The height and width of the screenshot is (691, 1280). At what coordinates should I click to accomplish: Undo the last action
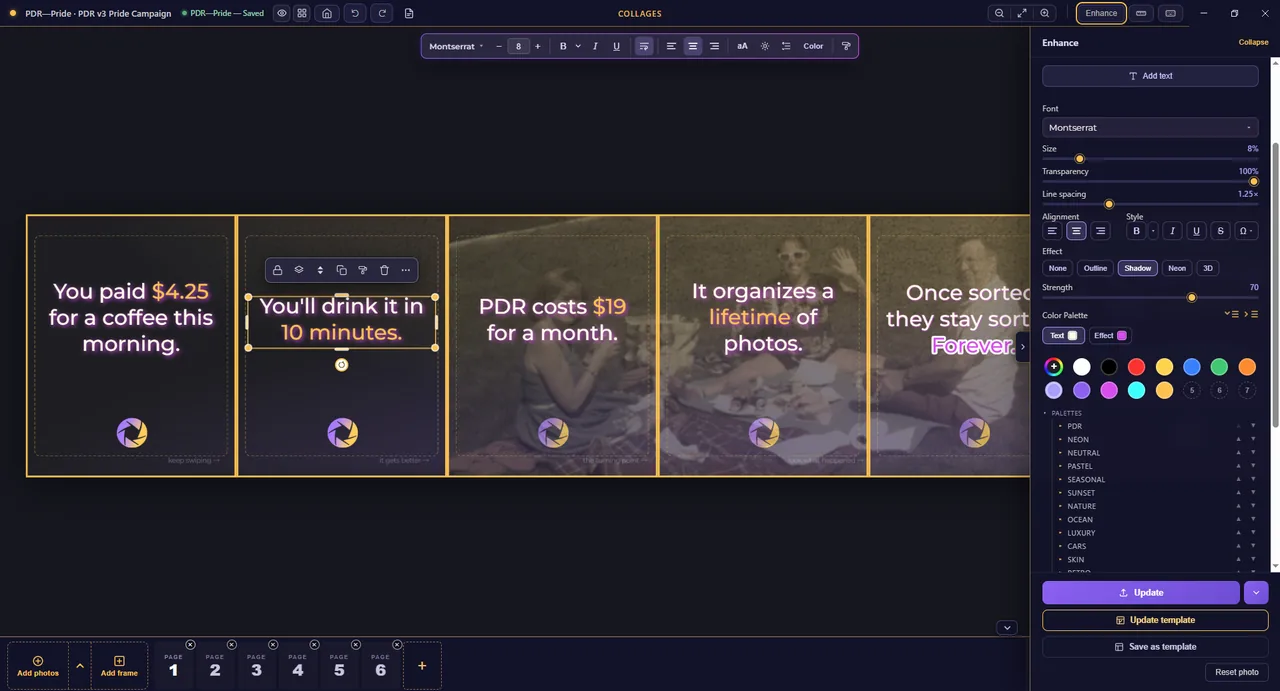(x=355, y=13)
